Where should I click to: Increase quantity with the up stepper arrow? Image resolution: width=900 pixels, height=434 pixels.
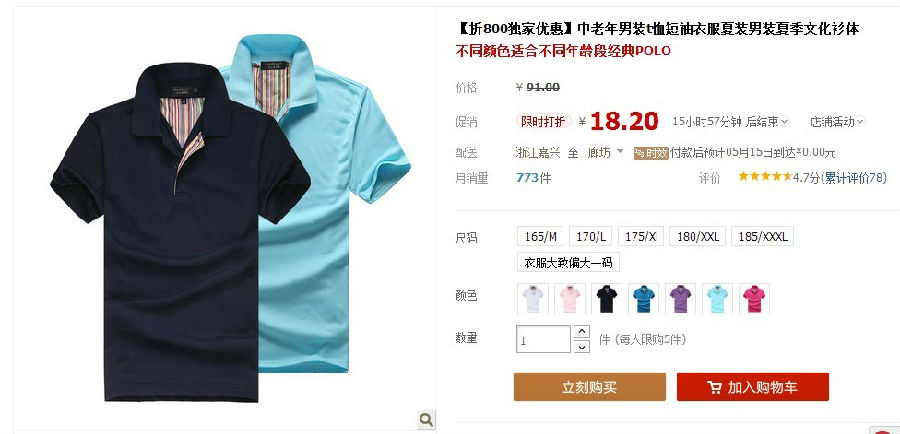(x=582, y=332)
